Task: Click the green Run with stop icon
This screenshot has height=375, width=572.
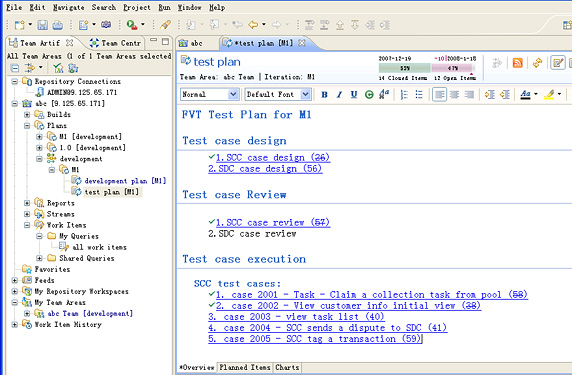Action: tap(132, 25)
